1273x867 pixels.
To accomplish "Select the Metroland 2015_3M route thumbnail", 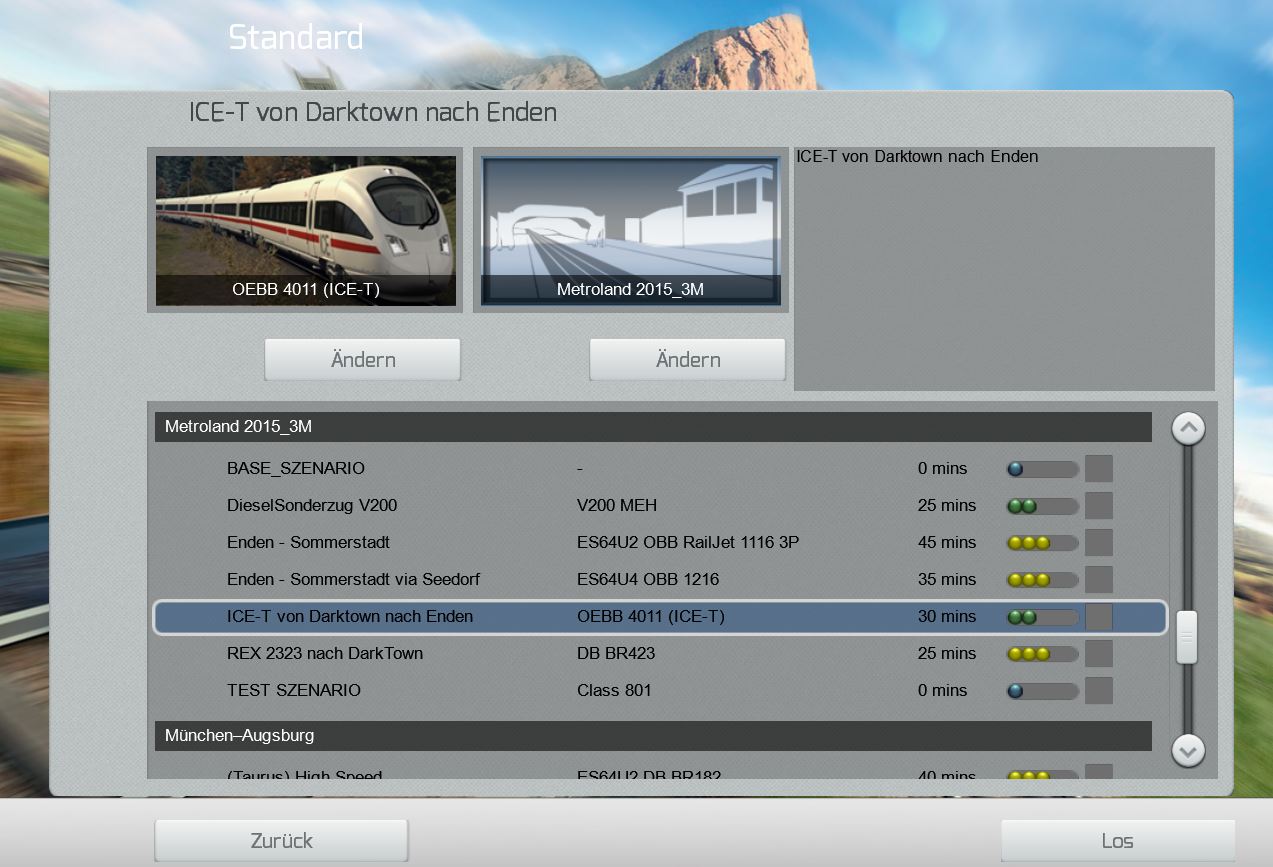I will click(x=630, y=230).
